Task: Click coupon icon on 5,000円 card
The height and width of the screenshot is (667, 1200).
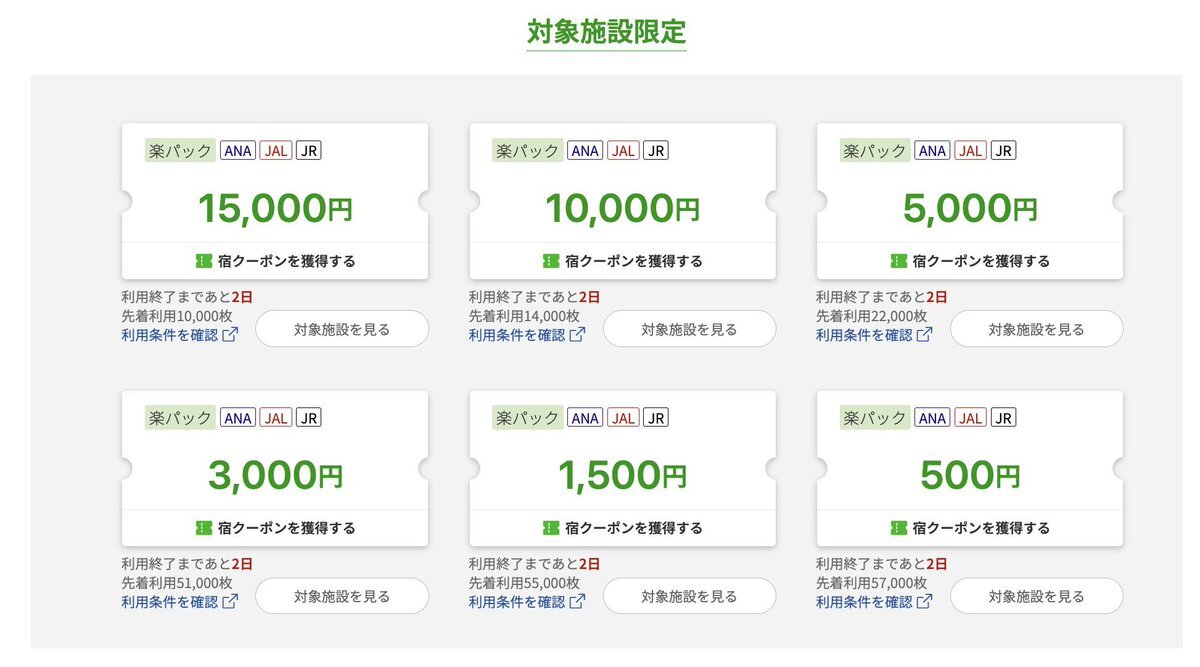Action: tap(899, 261)
